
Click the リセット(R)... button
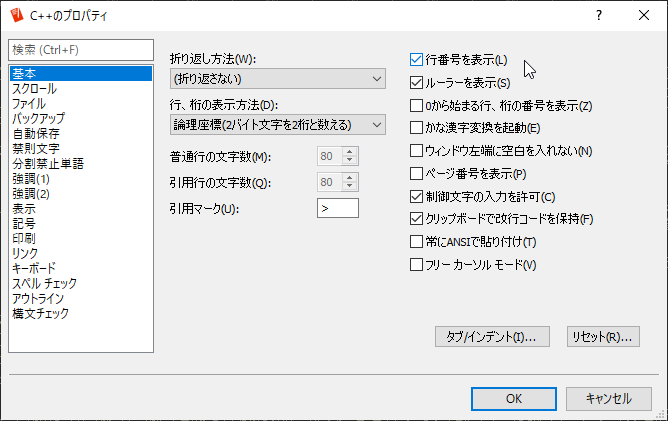603,337
